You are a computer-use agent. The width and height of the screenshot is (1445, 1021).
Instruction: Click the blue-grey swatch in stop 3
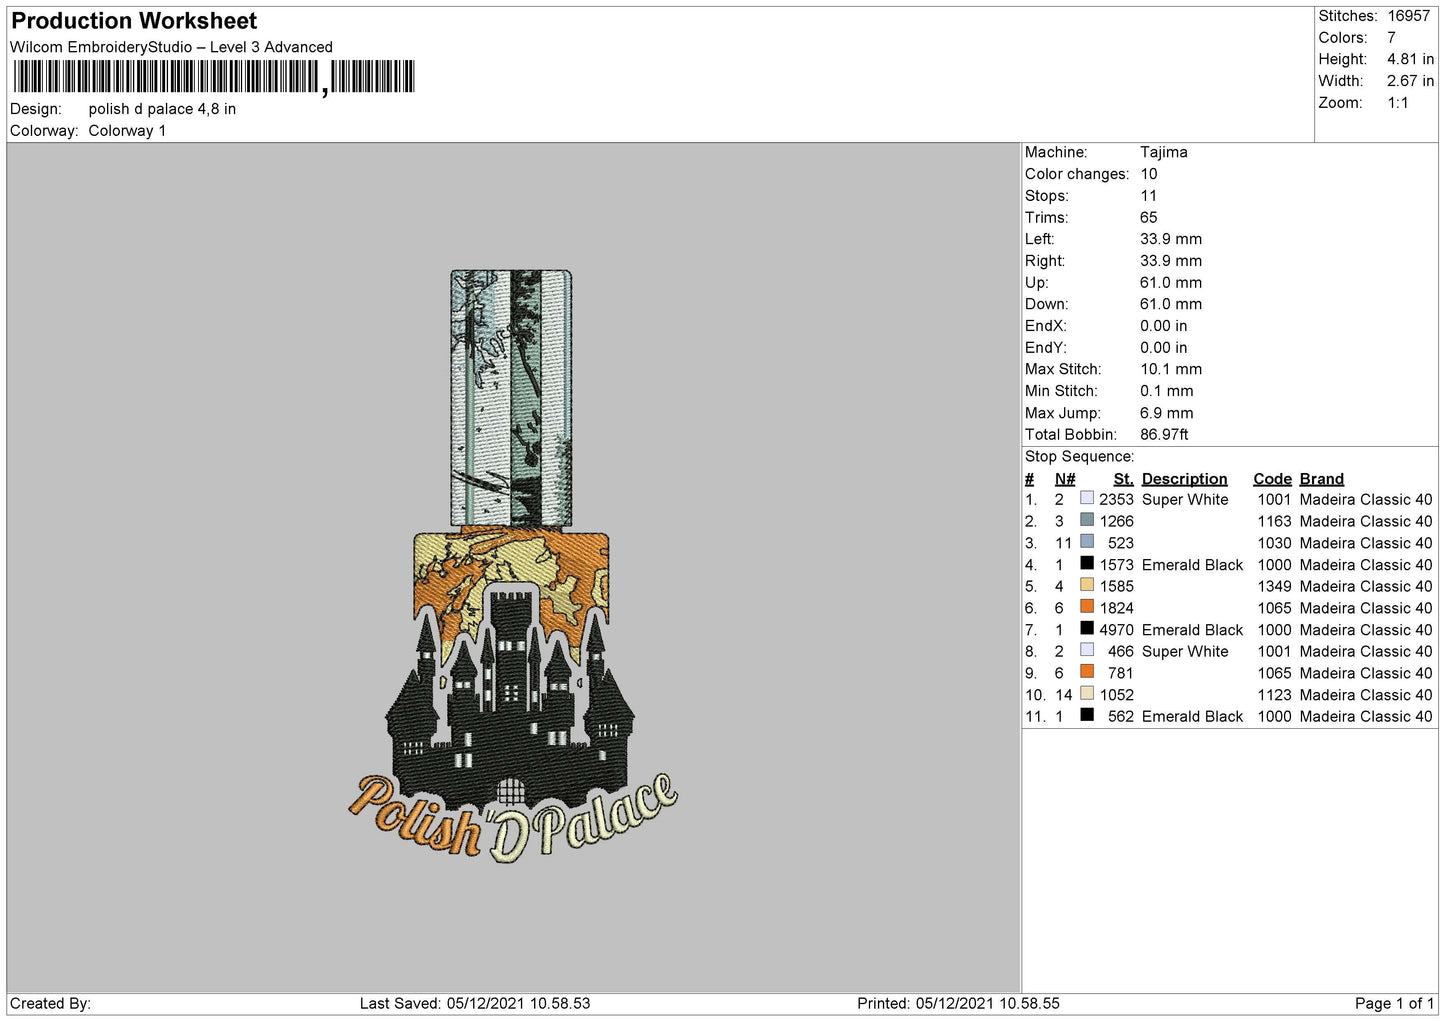[x=1087, y=542]
